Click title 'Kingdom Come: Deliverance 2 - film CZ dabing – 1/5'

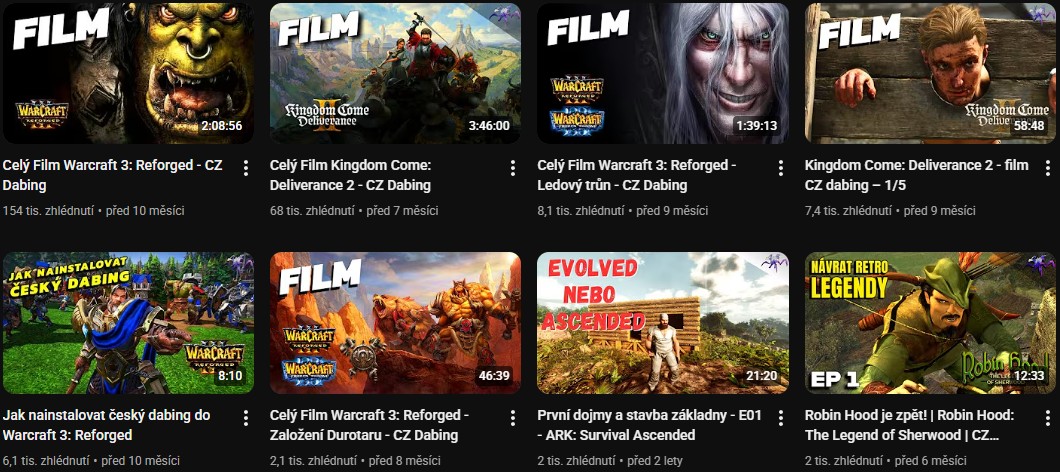pos(917,175)
